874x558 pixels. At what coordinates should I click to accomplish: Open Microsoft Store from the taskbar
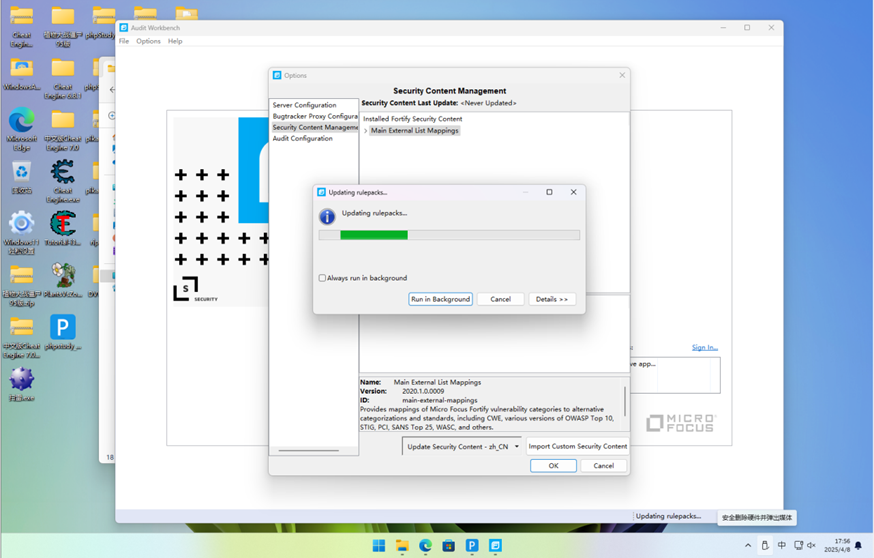click(449, 546)
